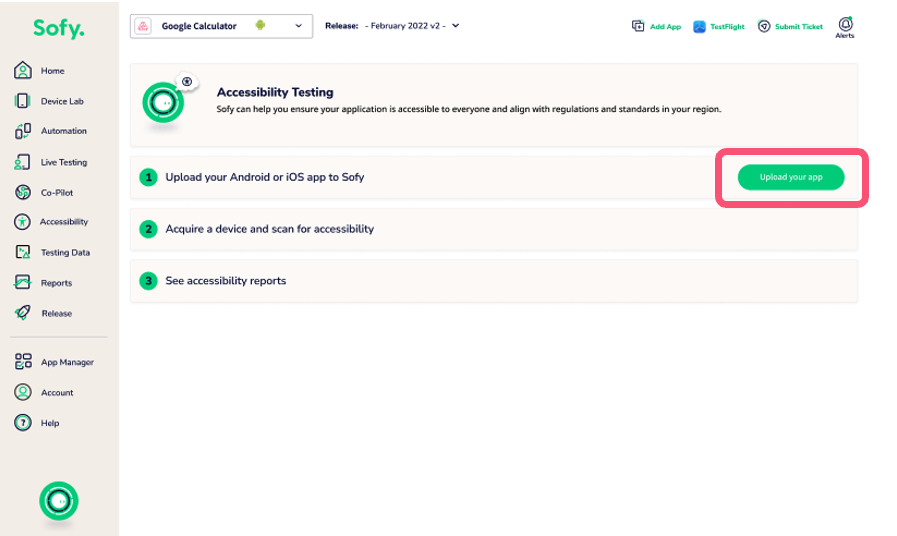897x536 pixels.
Task: Click the Google Calculator app logo
Action: pyautogui.click(x=143, y=26)
